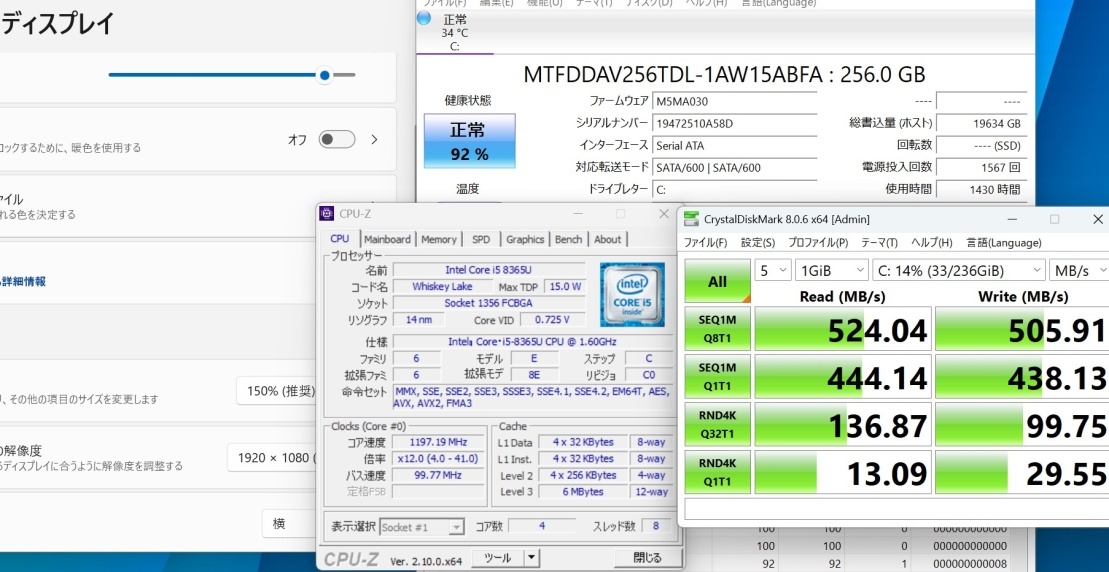Click the 閉じる button in CPU-Z
Viewport: 1109px width, 572px height.
tap(647, 558)
